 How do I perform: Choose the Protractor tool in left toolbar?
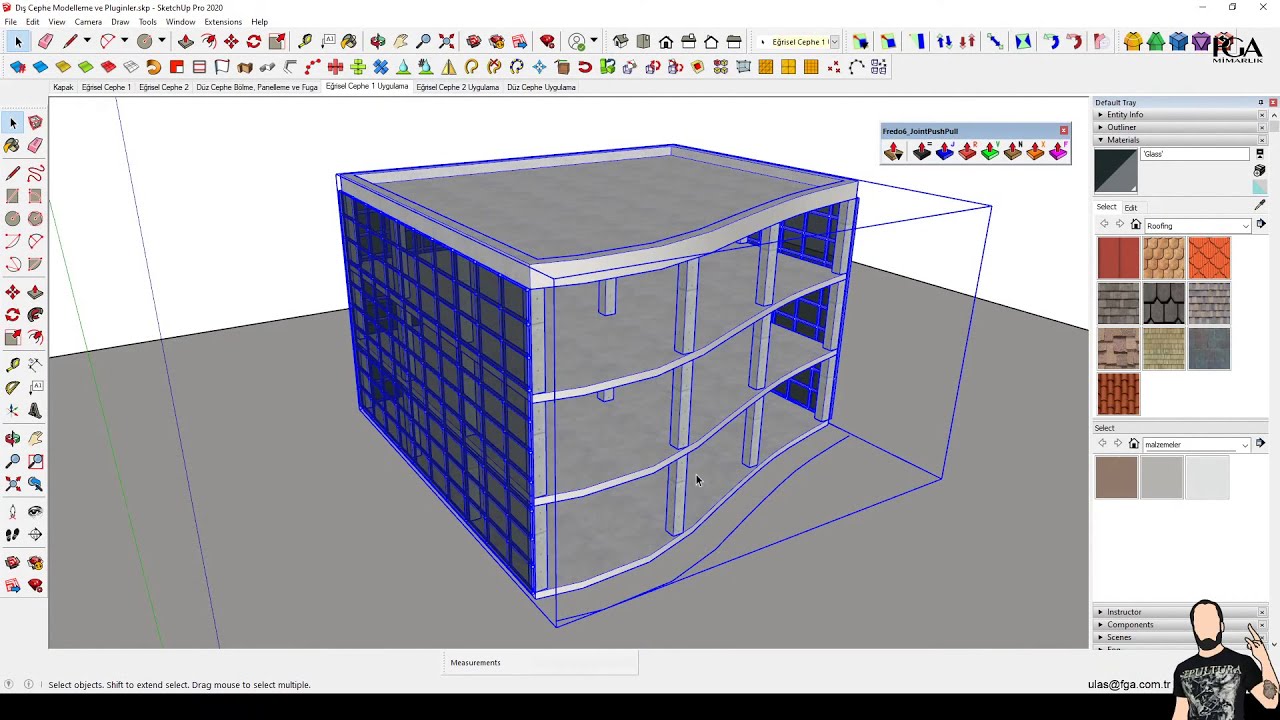(x=12, y=387)
